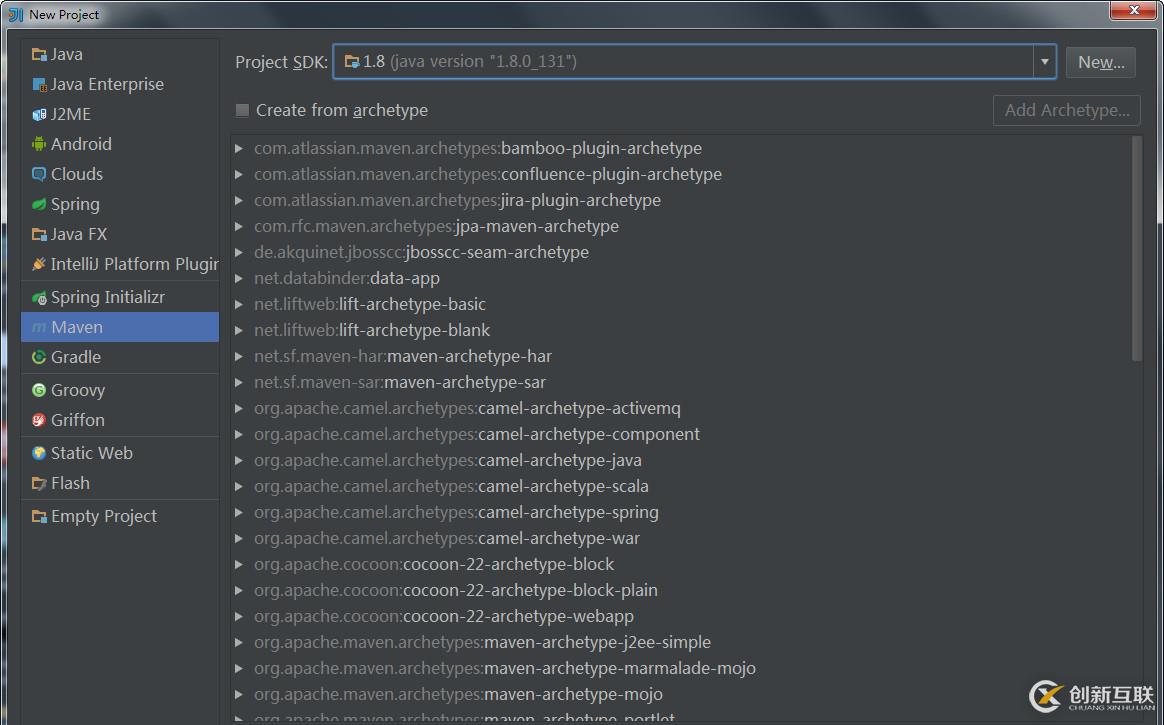Image resolution: width=1164 pixels, height=725 pixels.
Task: Click the New... SDK button
Action: point(1100,62)
